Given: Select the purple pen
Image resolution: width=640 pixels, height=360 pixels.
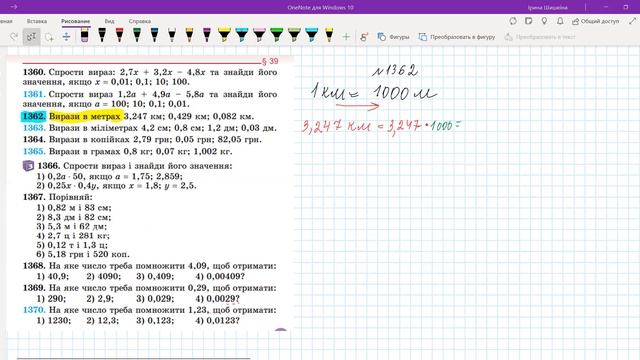Looking at the screenshot, I should point(207,35).
